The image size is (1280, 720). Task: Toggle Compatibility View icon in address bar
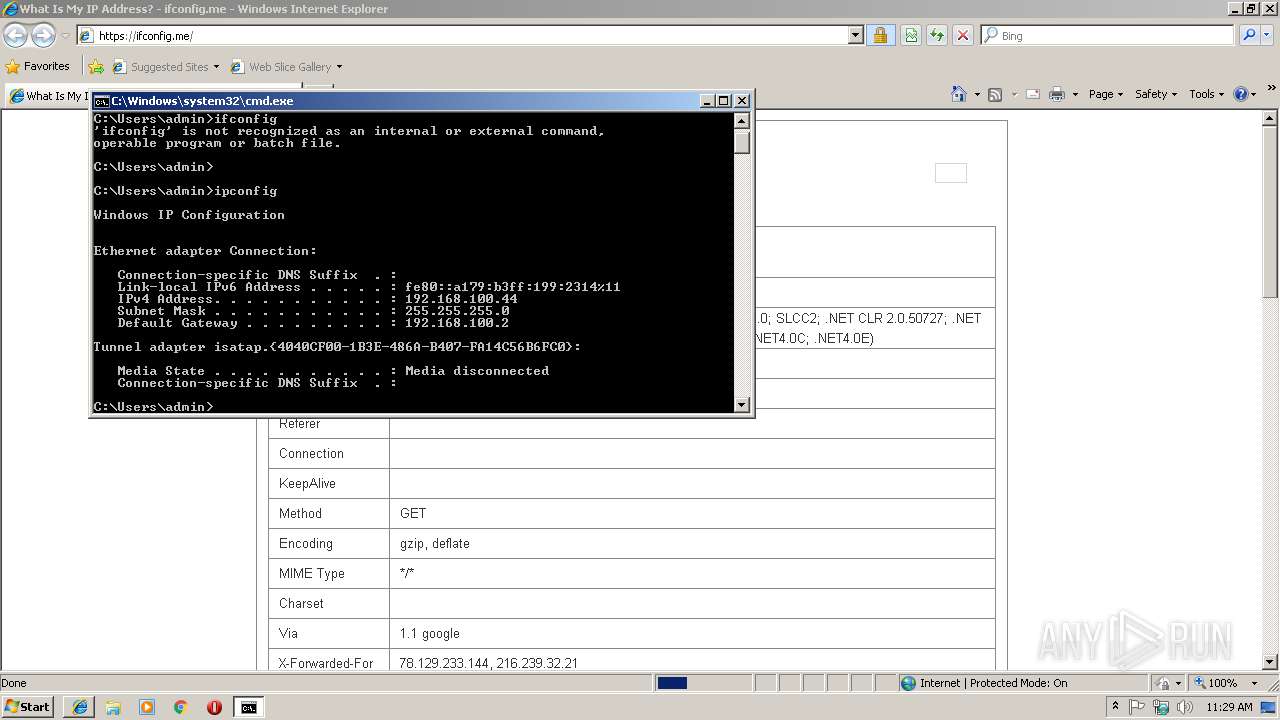(911, 35)
